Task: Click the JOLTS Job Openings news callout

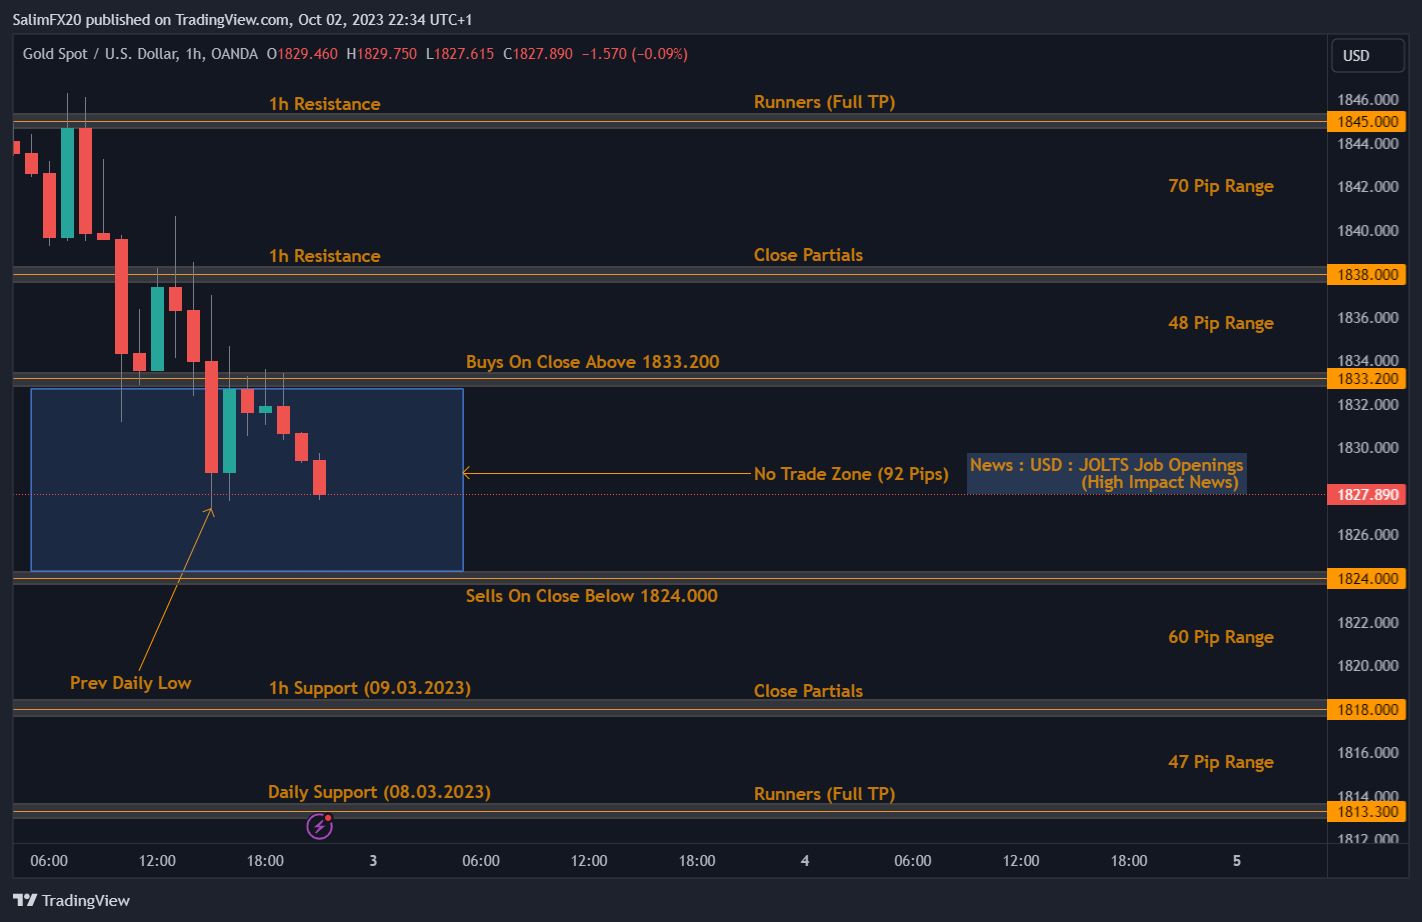Action: click(x=1106, y=473)
